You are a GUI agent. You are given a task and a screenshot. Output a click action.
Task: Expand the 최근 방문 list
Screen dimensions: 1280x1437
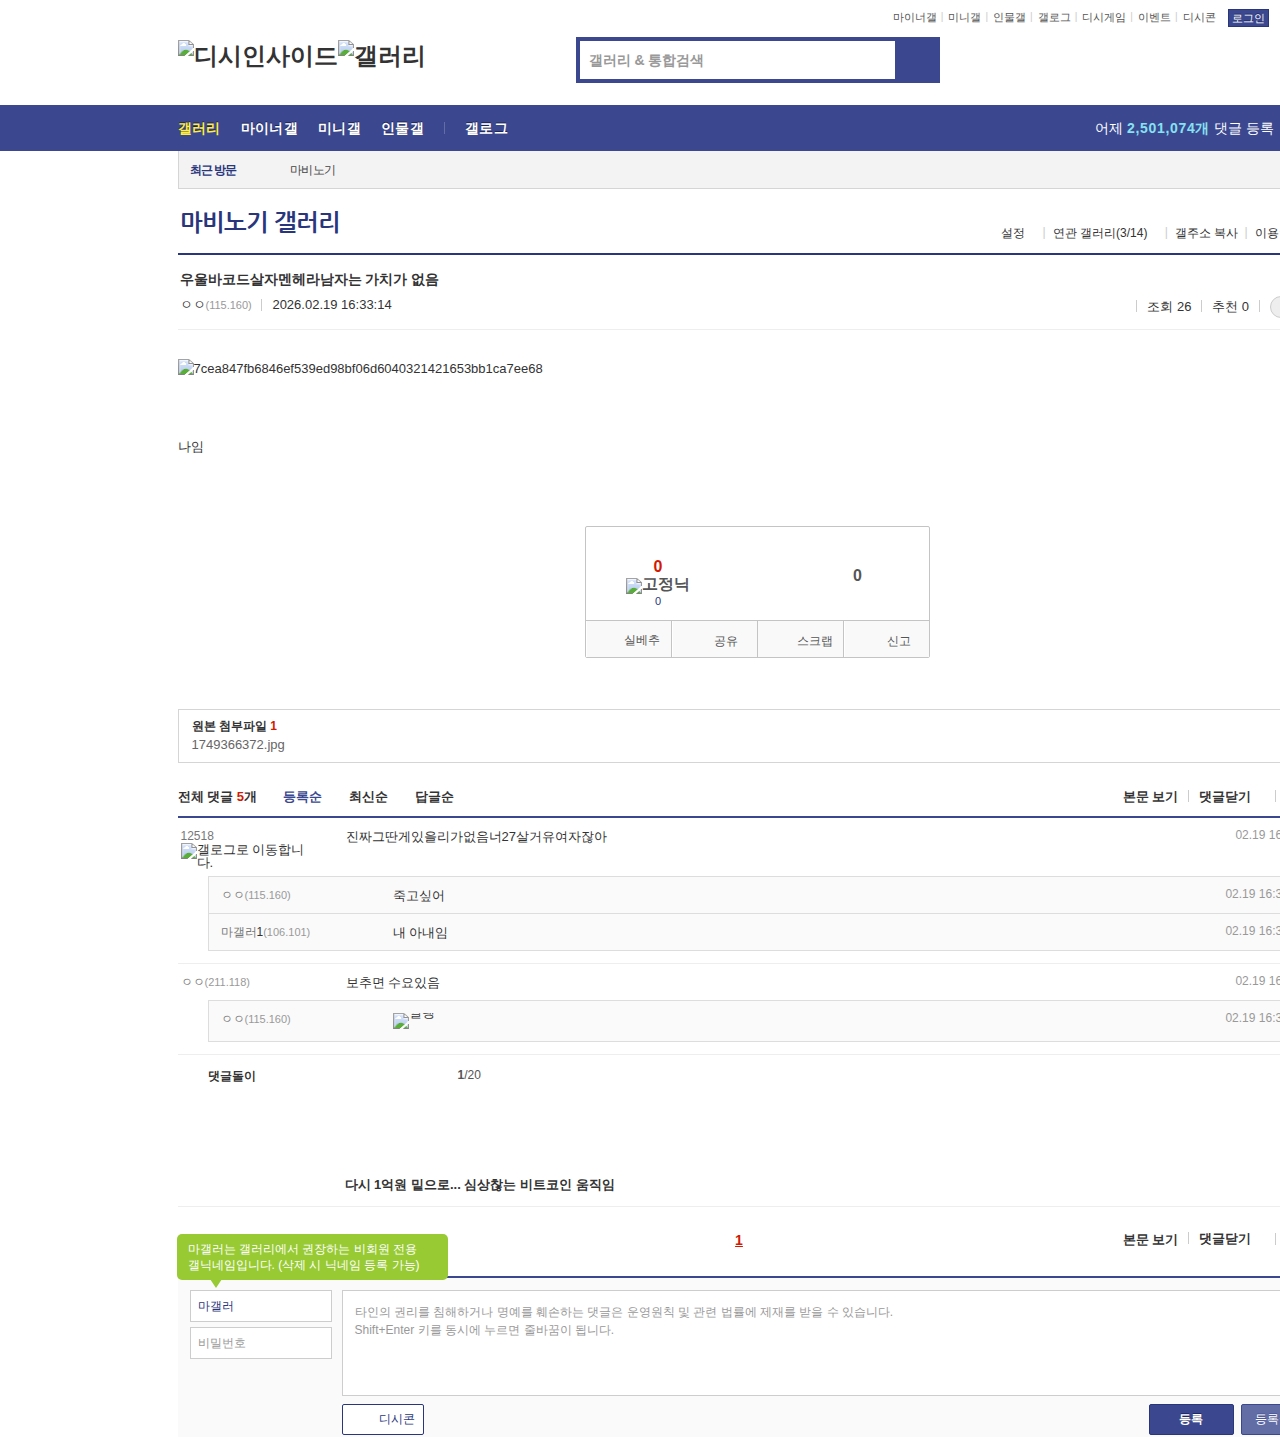tap(213, 171)
